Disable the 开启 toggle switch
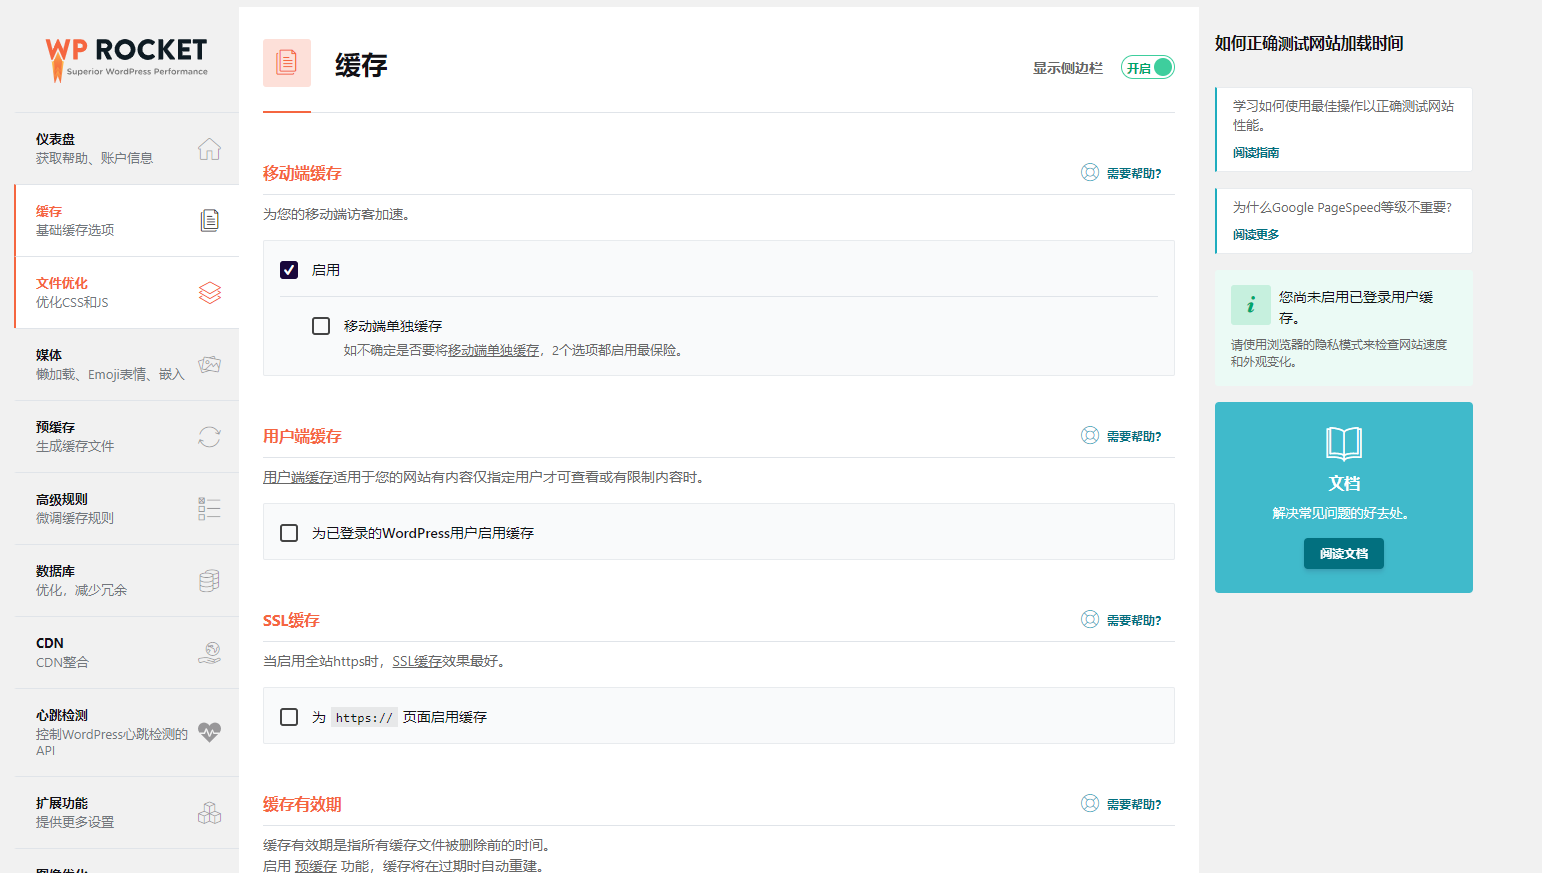 point(1147,66)
